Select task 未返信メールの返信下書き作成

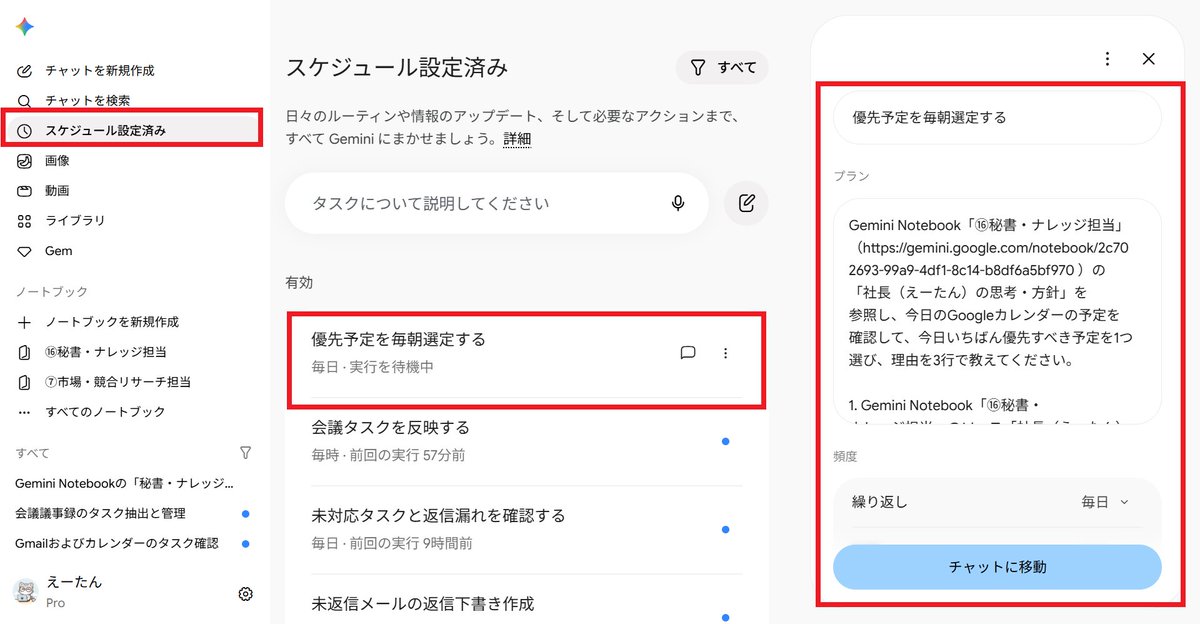click(x=527, y=603)
